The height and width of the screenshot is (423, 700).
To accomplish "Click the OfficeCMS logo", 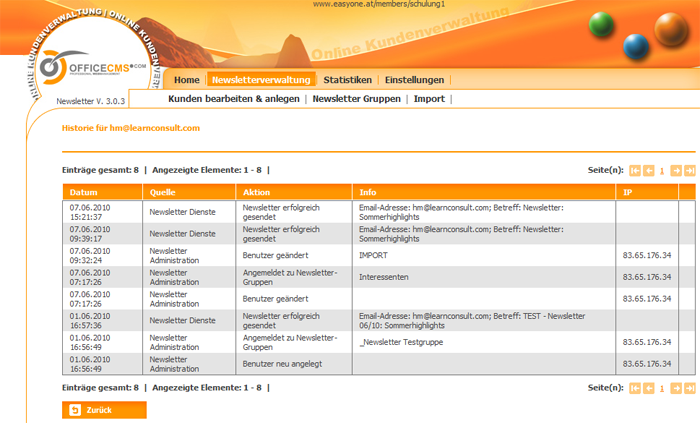I will pos(92,67).
